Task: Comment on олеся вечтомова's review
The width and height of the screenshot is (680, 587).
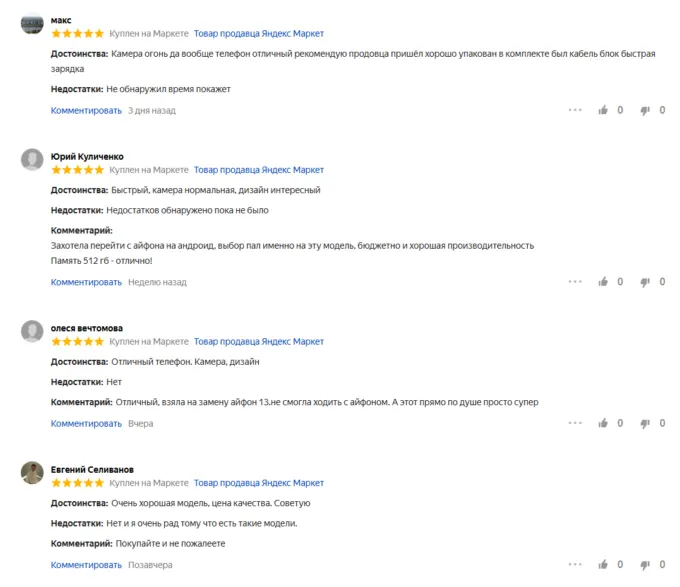Action: 86,424
